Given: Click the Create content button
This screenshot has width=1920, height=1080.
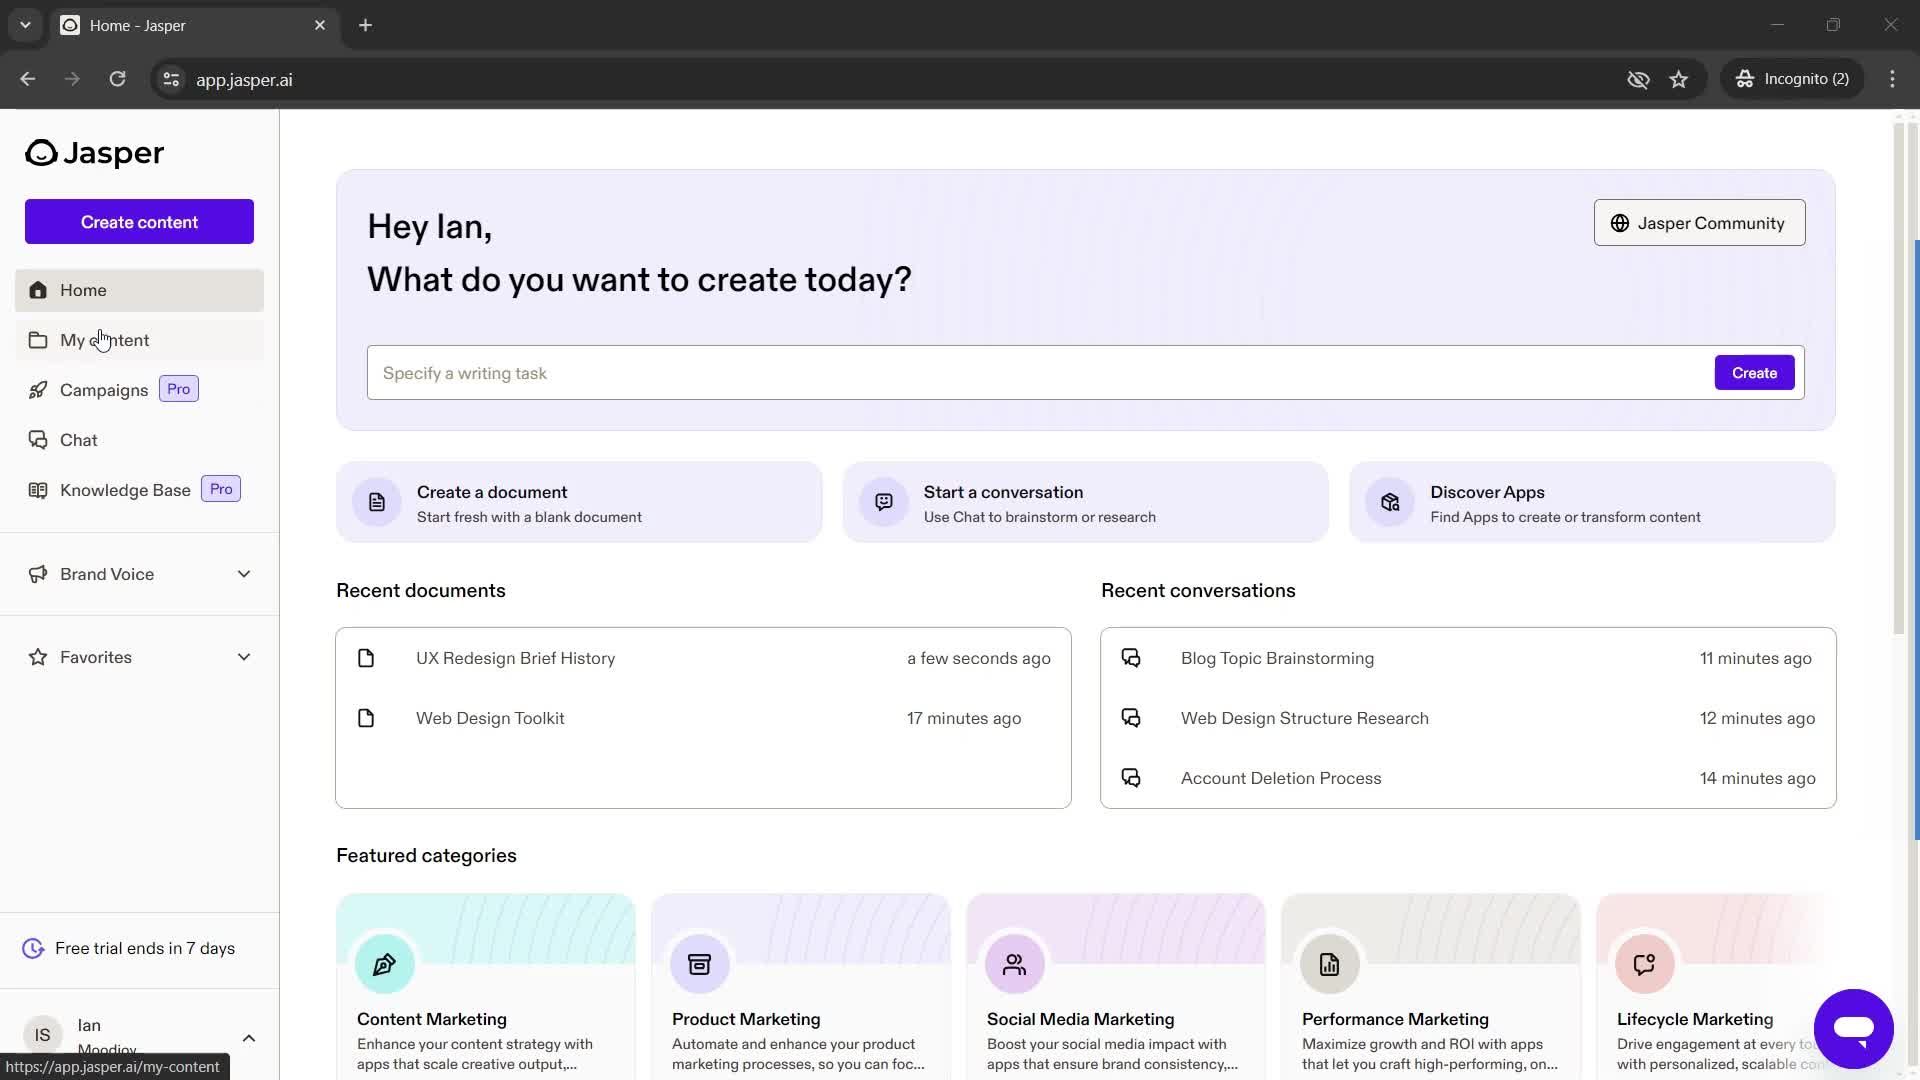Looking at the screenshot, I should (x=138, y=222).
